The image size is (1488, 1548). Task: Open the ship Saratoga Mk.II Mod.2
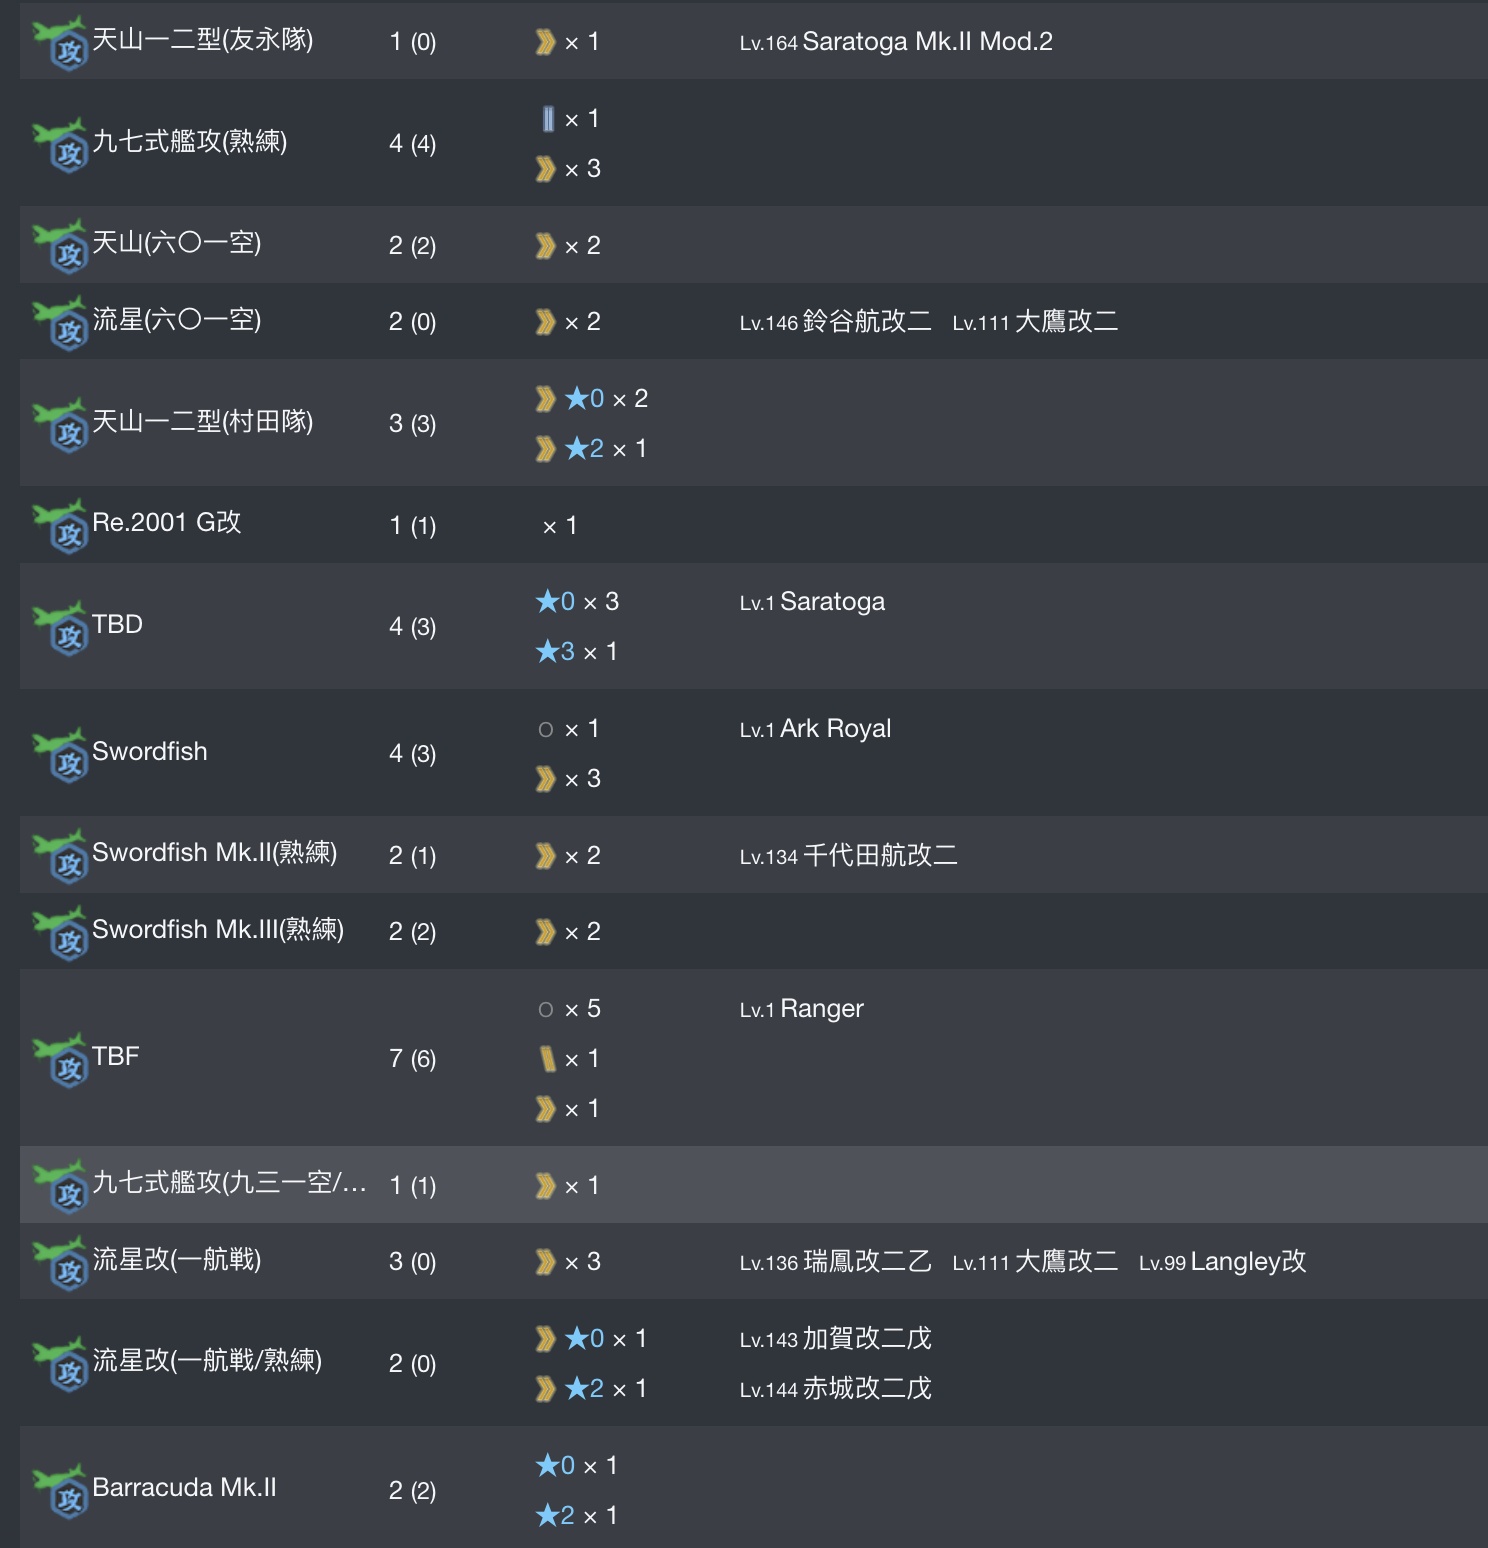(896, 42)
